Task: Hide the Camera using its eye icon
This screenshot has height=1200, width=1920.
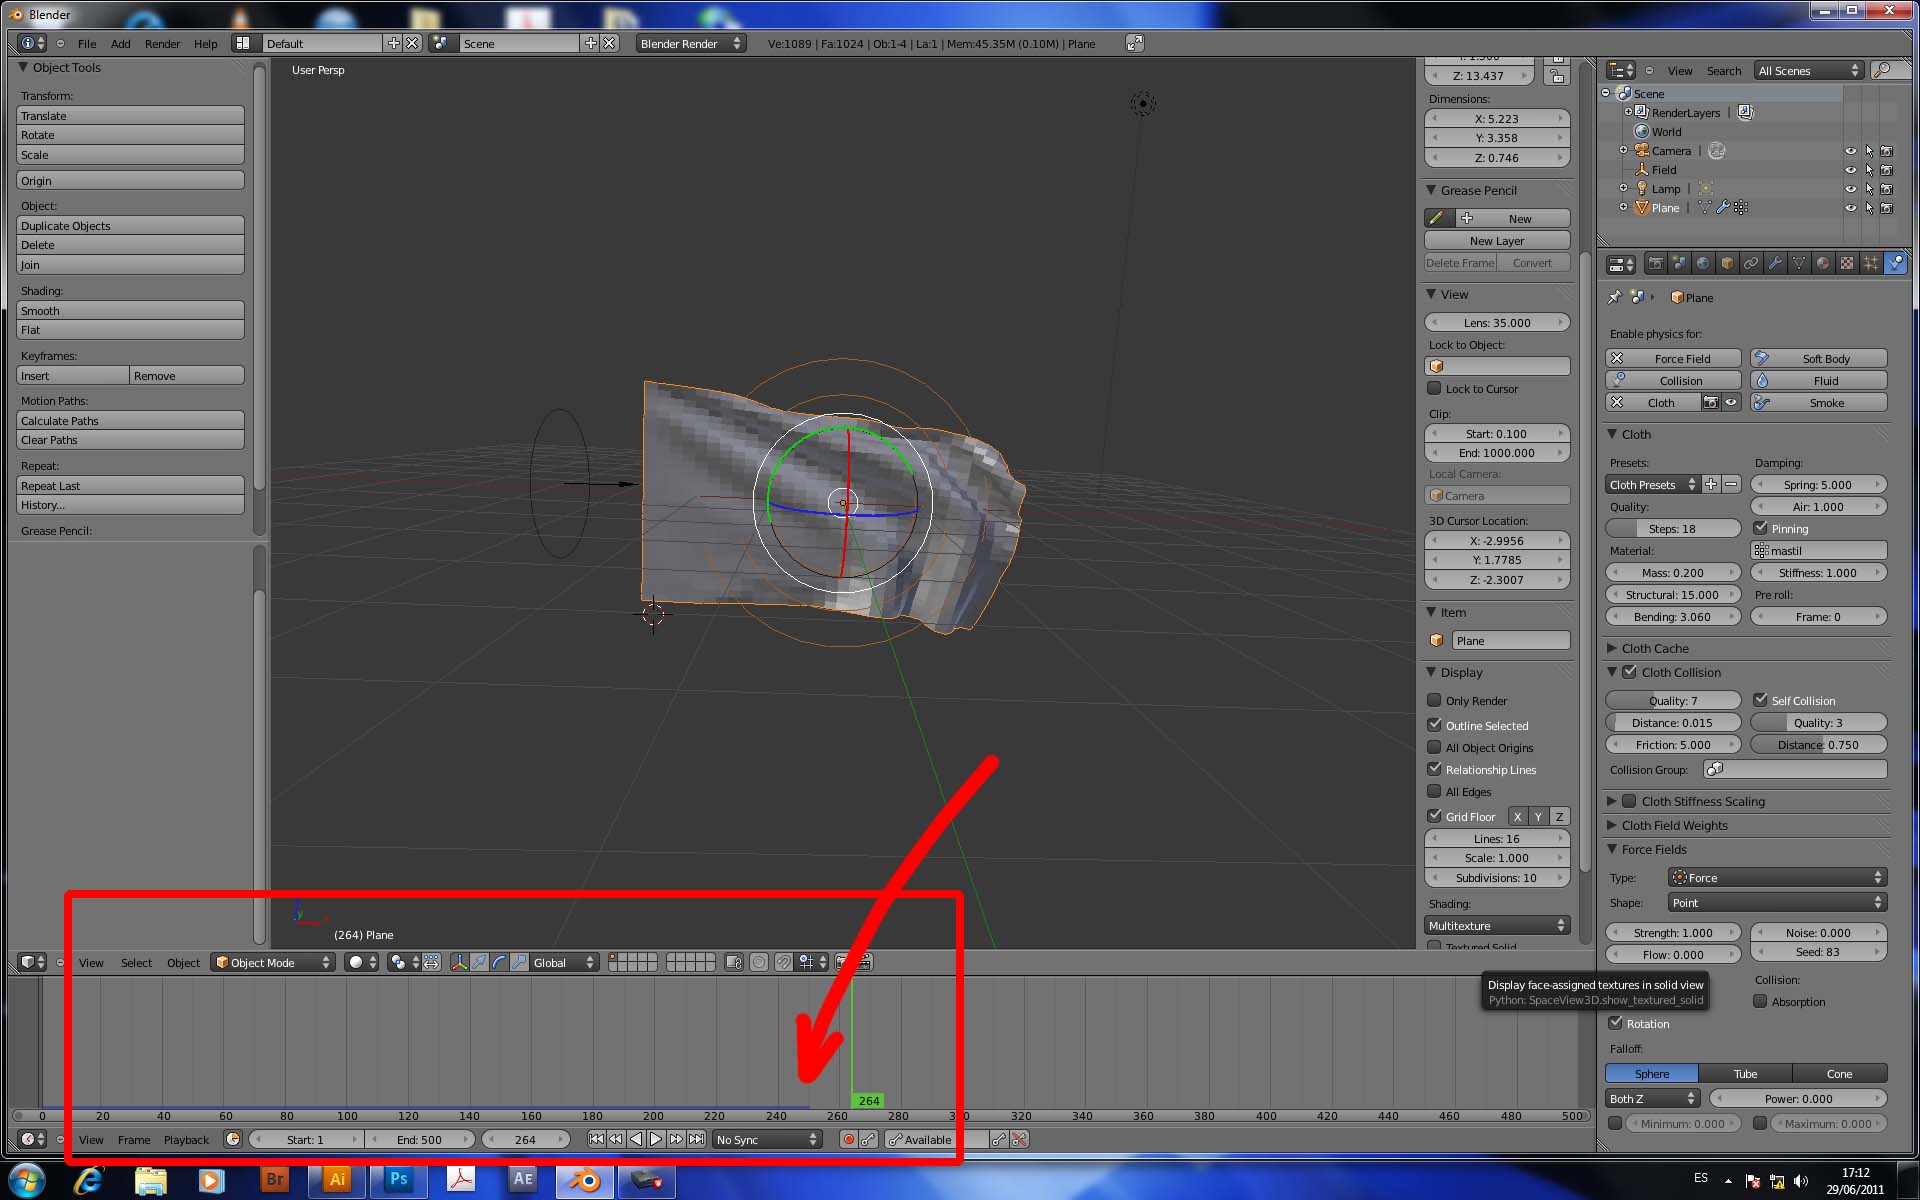Action: click(x=1850, y=151)
